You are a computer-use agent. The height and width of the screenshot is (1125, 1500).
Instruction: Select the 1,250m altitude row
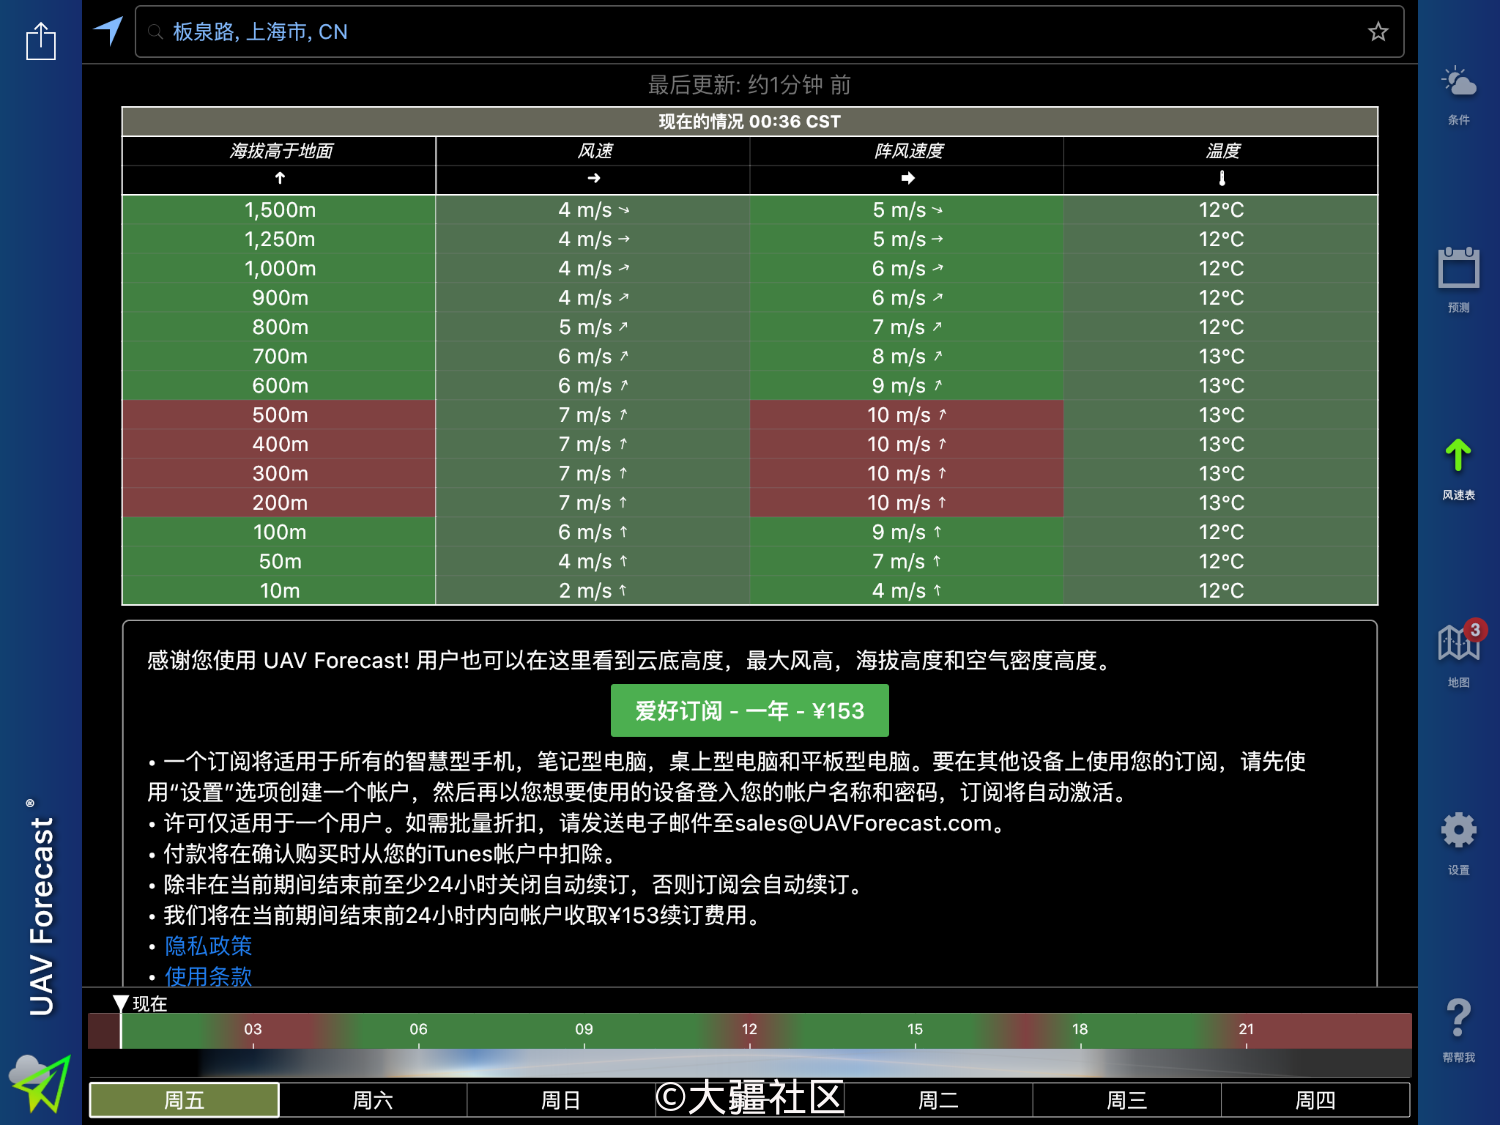(x=750, y=239)
